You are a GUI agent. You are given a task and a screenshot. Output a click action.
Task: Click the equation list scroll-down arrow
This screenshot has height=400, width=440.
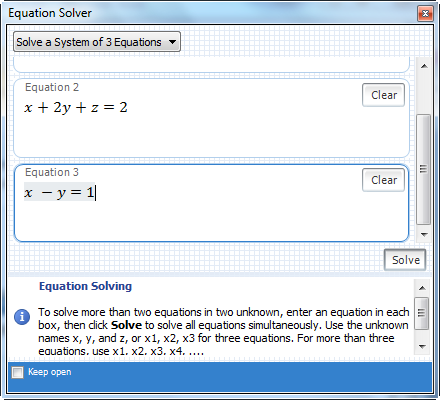coord(424,235)
